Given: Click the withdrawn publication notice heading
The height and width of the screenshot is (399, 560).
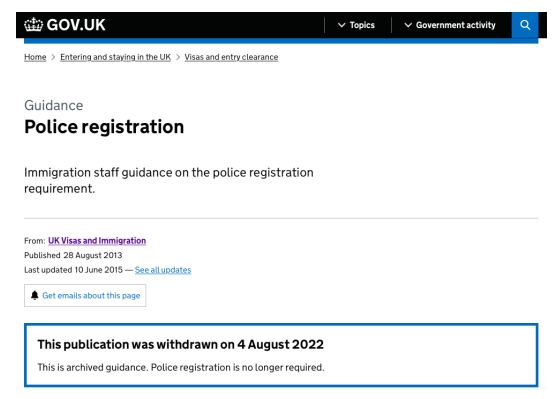Looking at the screenshot, I should pyautogui.click(x=180, y=344).
